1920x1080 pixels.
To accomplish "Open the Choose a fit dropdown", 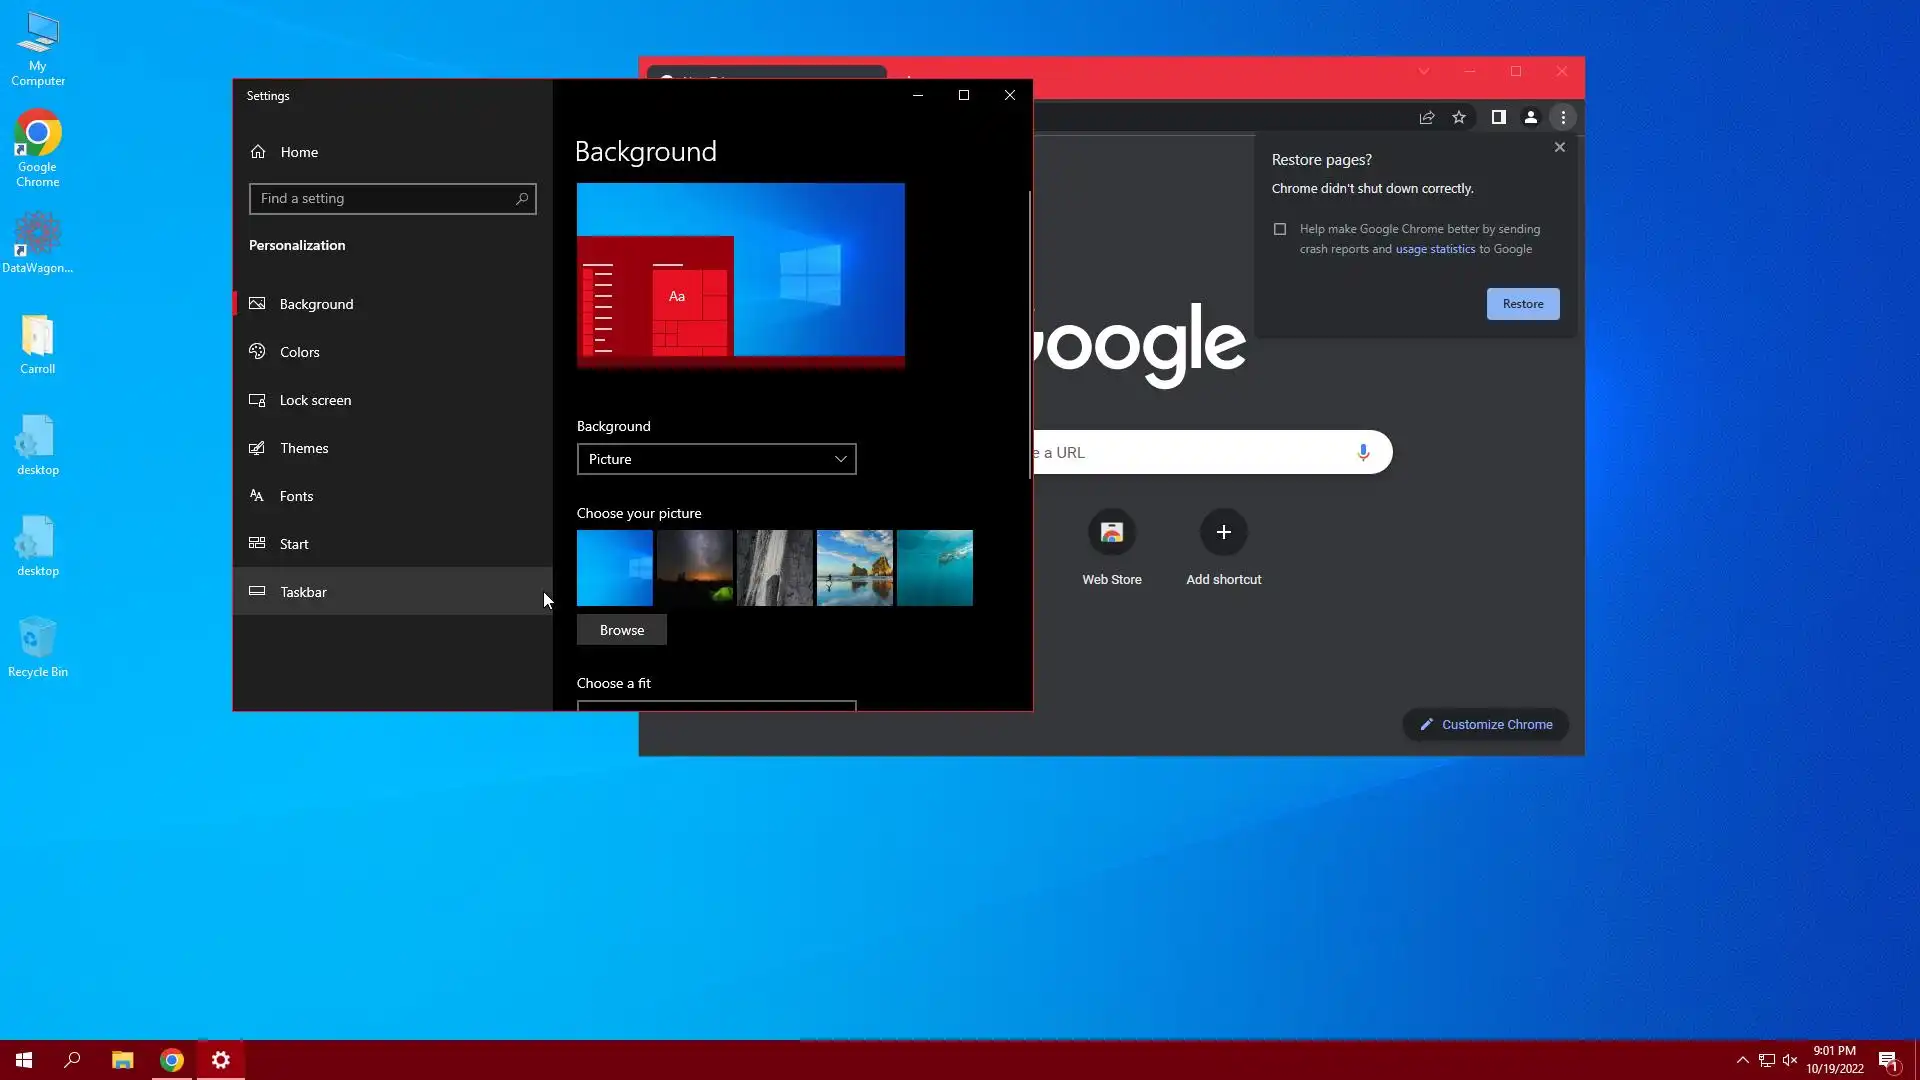I will 716,705.
